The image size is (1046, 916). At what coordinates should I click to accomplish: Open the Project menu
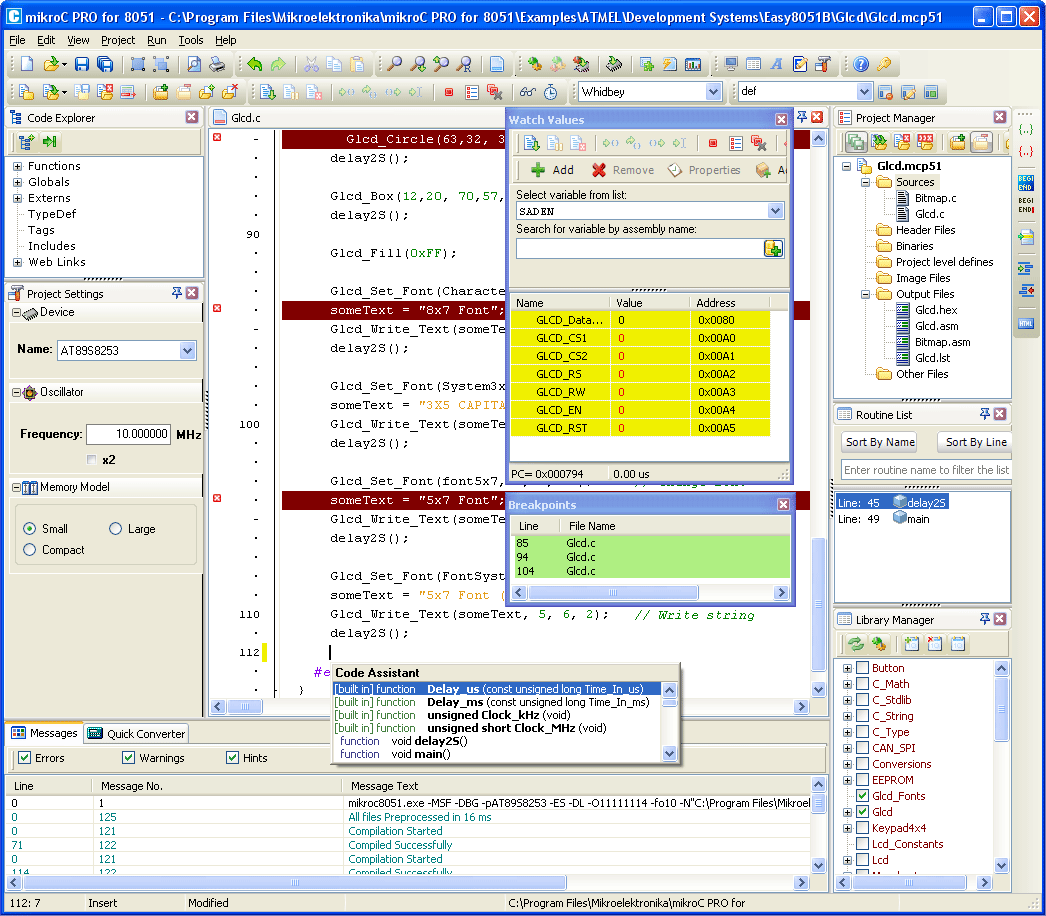(118, 40)
